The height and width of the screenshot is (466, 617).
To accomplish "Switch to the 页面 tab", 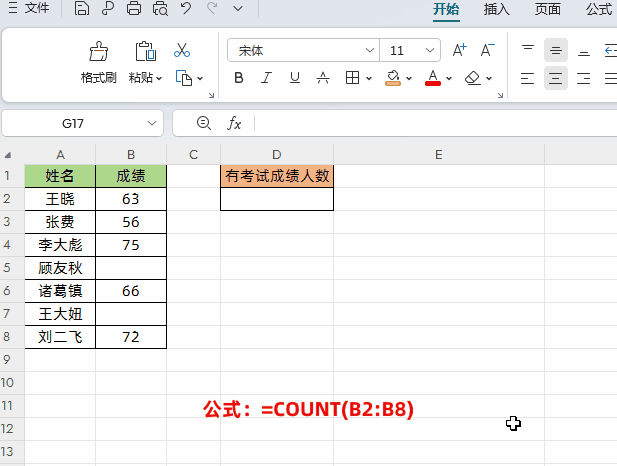I will pyautogui.click(x=547, y=10).
